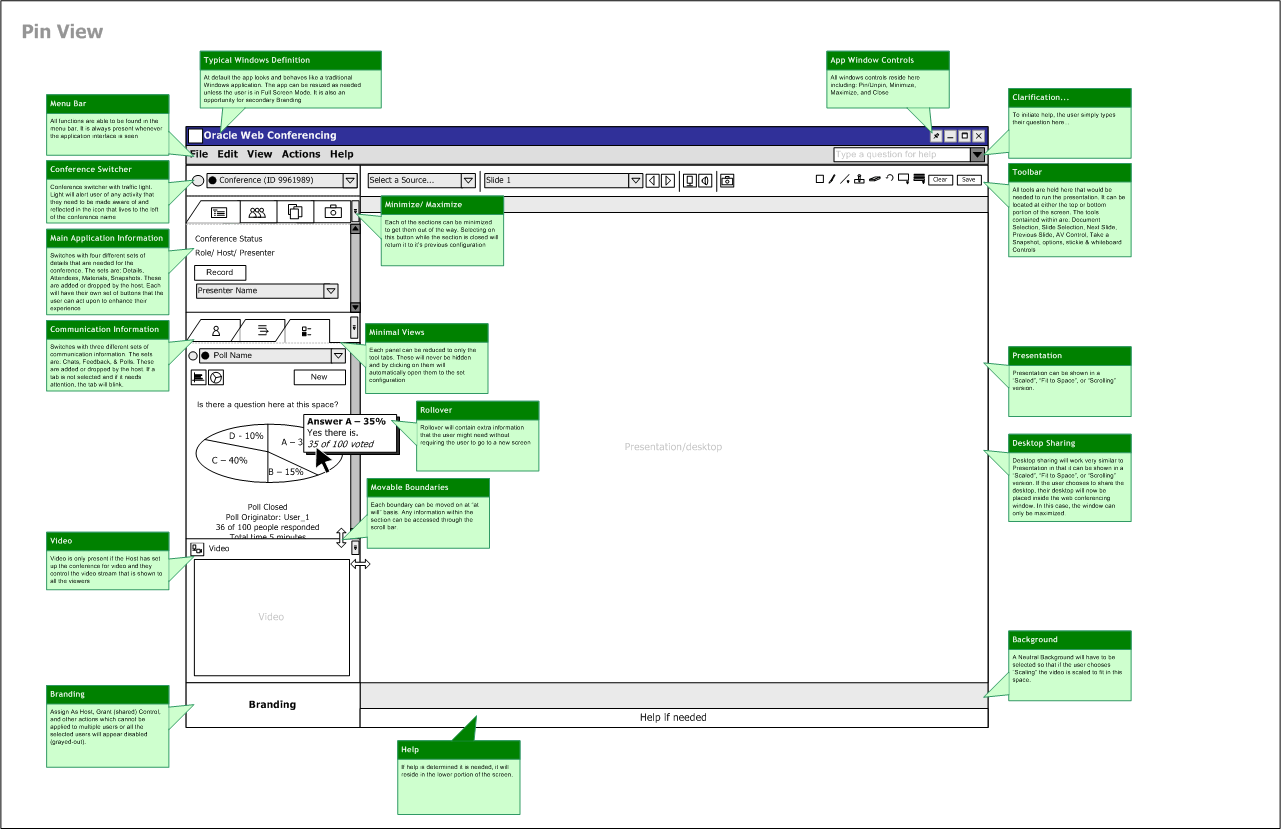Select the pen whiteboard tool

tap(832, 179)
